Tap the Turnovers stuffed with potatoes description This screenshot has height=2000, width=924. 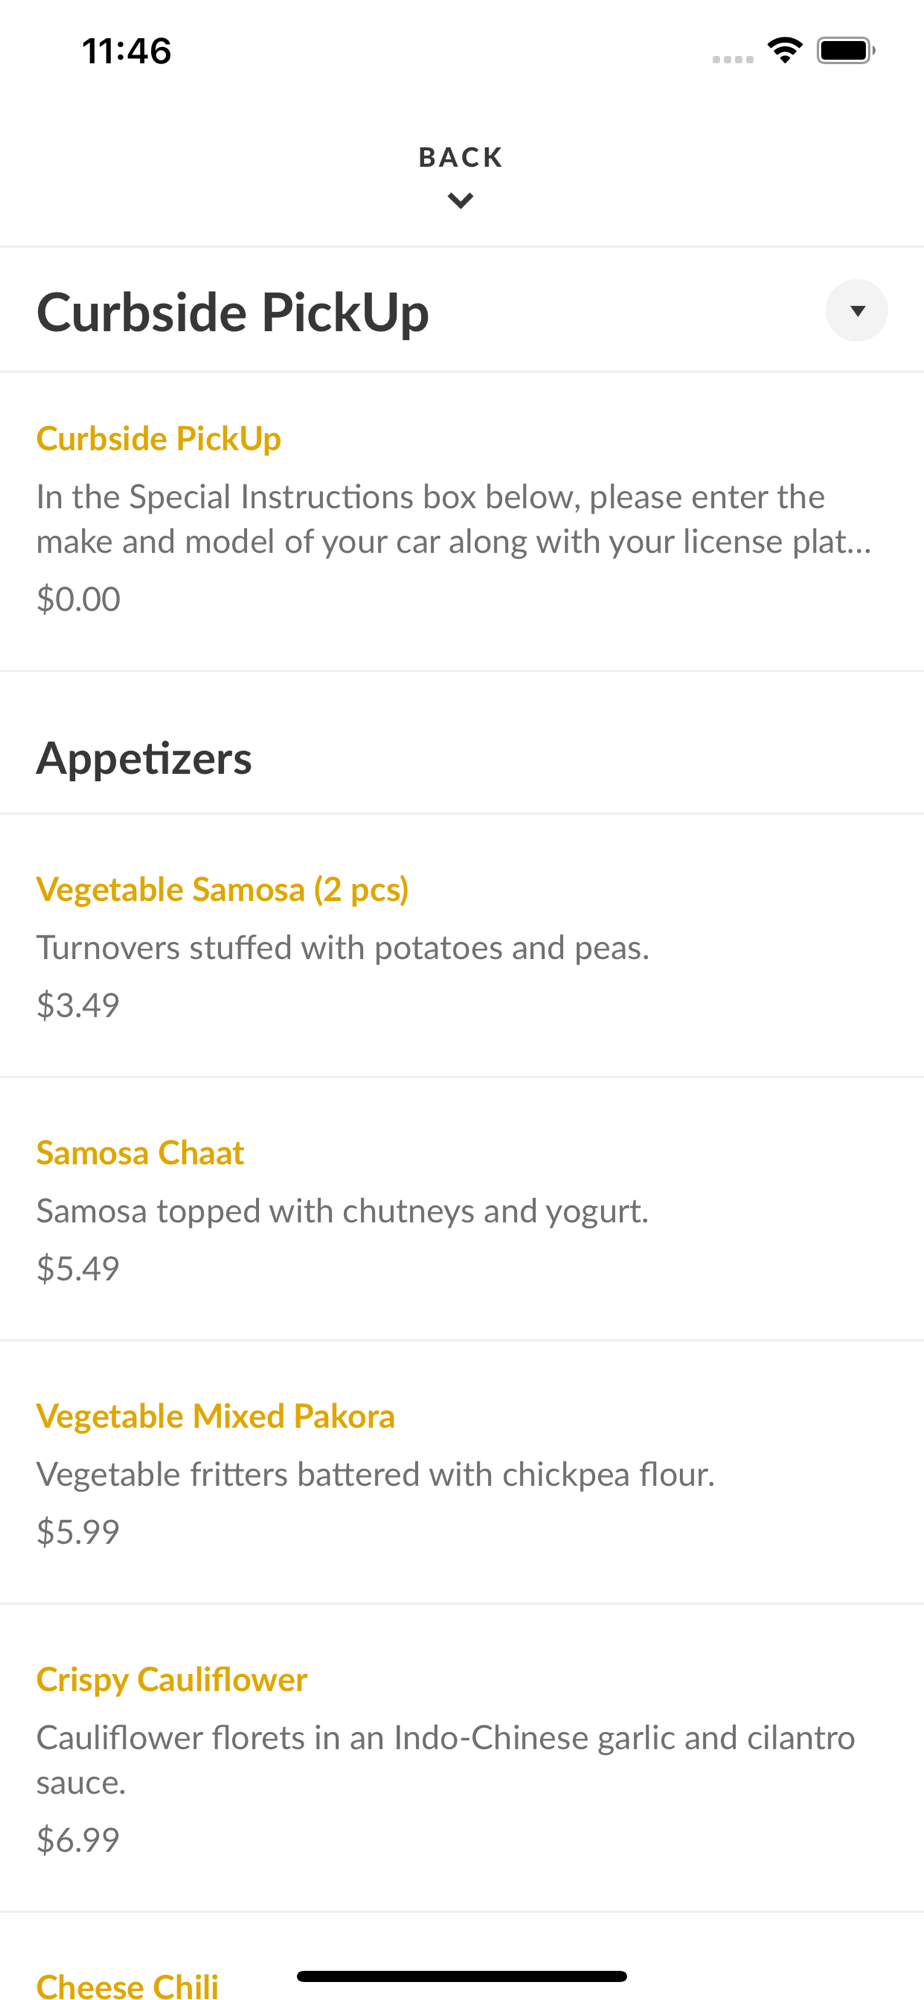[343, 947]
